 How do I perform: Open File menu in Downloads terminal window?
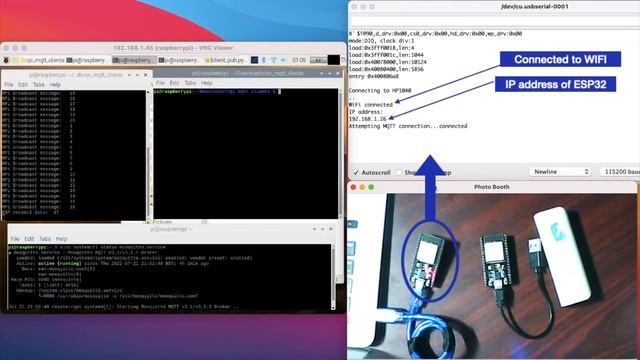point(160,83)
